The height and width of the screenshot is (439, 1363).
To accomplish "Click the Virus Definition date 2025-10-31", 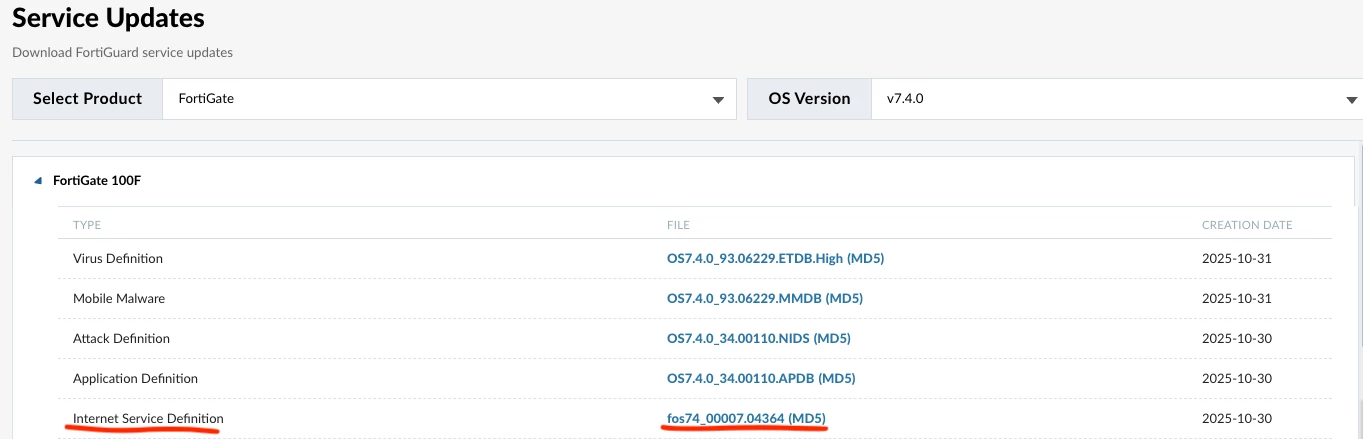I will [x=1236, y=258].
